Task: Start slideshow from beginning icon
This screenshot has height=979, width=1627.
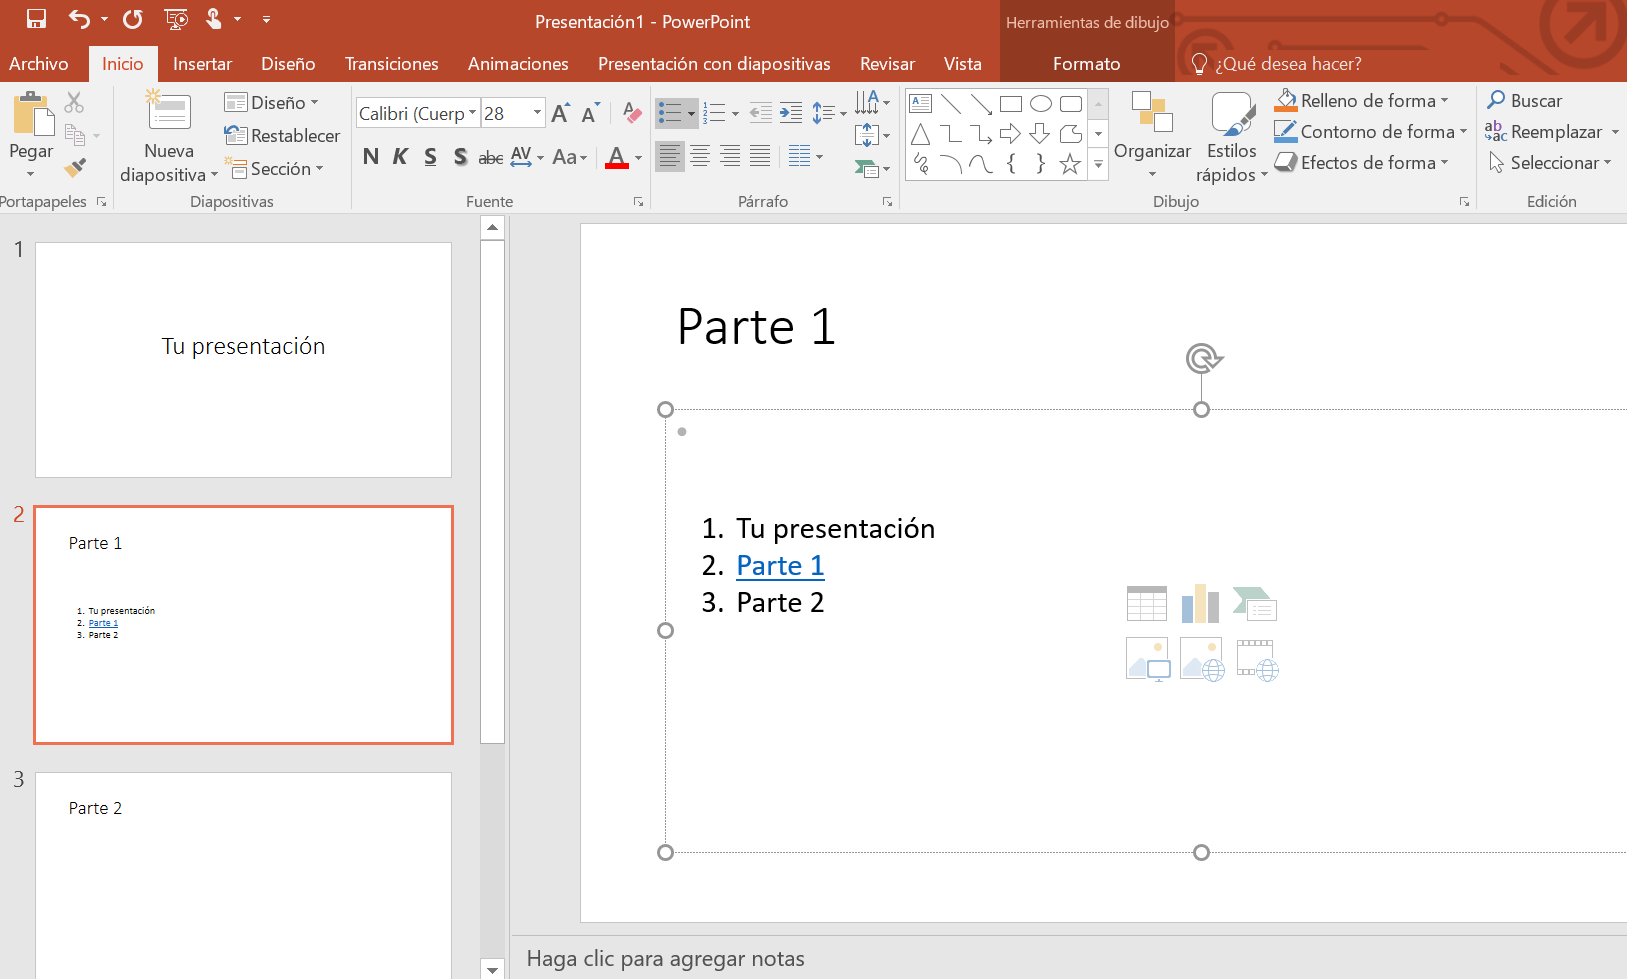Action: tap(176, 19)
